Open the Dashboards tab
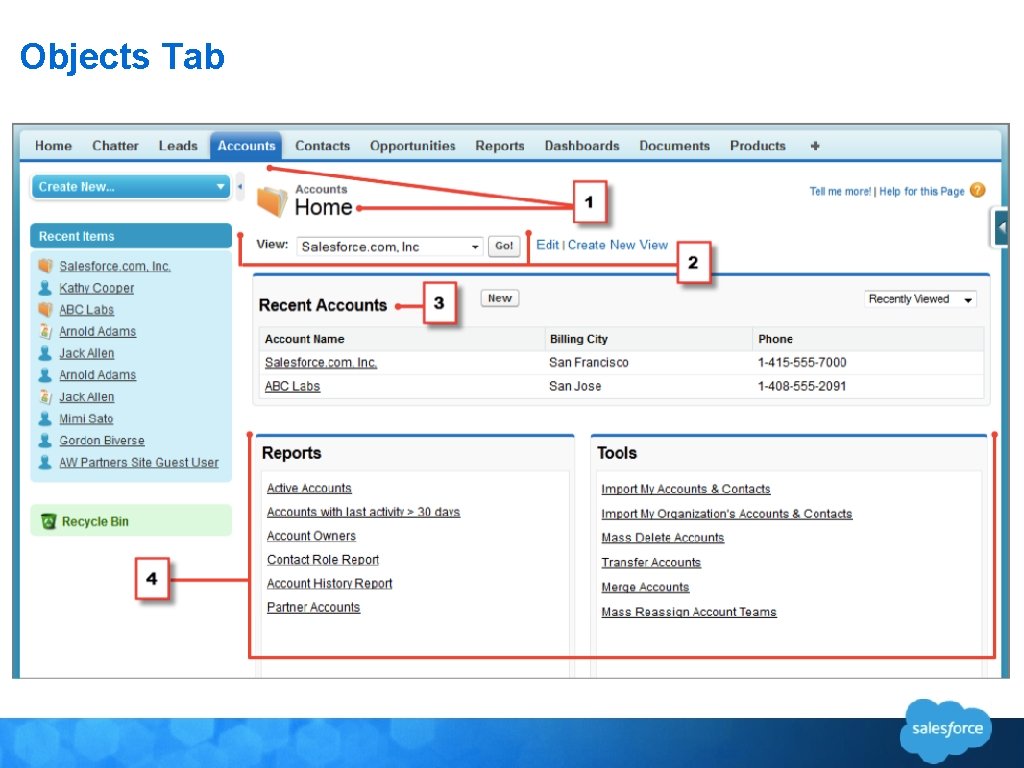 point(582,146)
